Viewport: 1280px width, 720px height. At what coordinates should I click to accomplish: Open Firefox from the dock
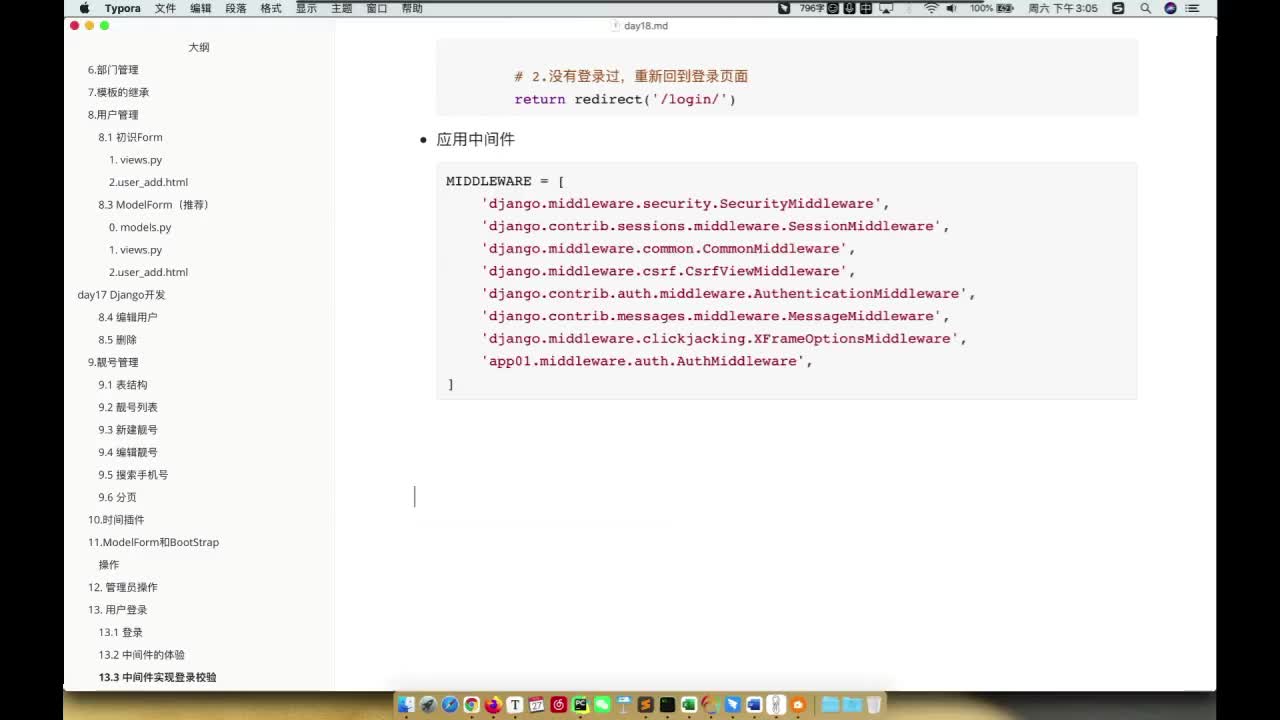point(493,705)
